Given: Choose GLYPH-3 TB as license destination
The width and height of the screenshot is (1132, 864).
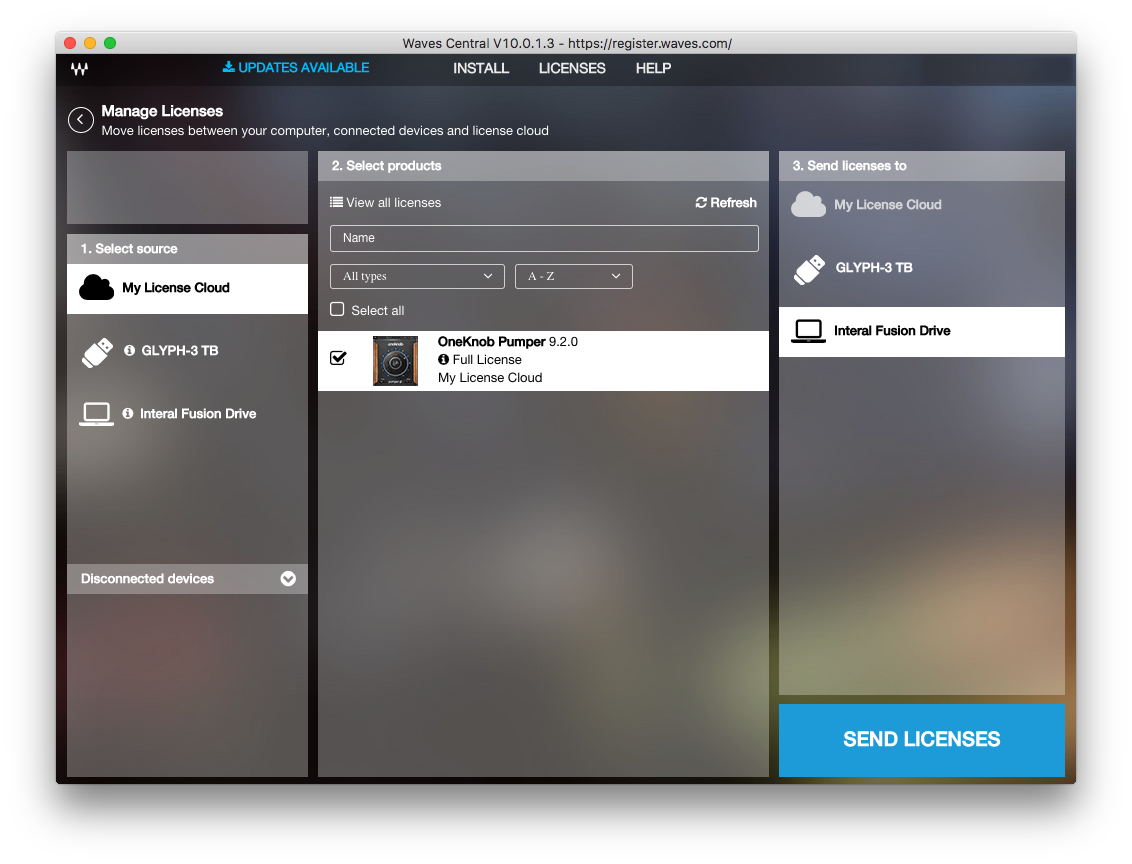Looking at the screenshot, I should pyautogui.click(x=922, y=268).
